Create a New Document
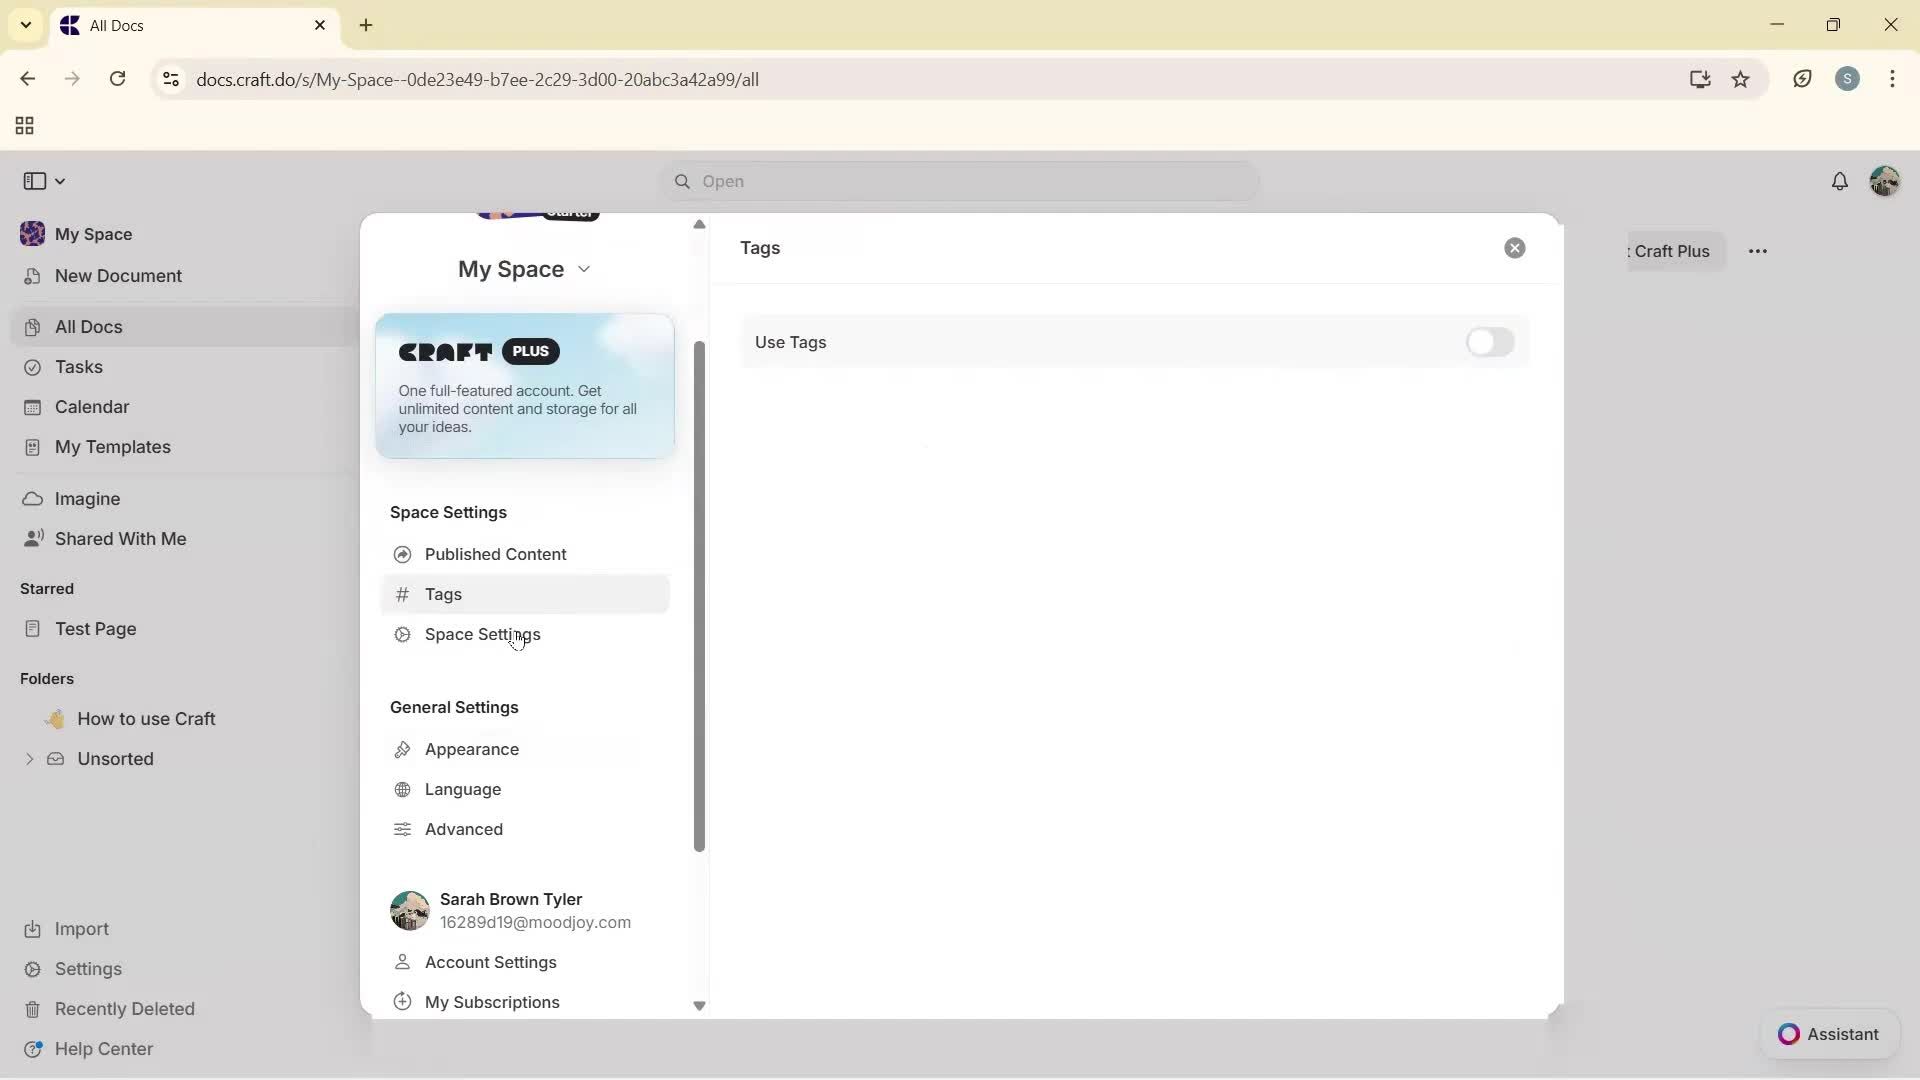This screenshot has height=1080, width=1920. pyautogui.click(x=117, y=276)
